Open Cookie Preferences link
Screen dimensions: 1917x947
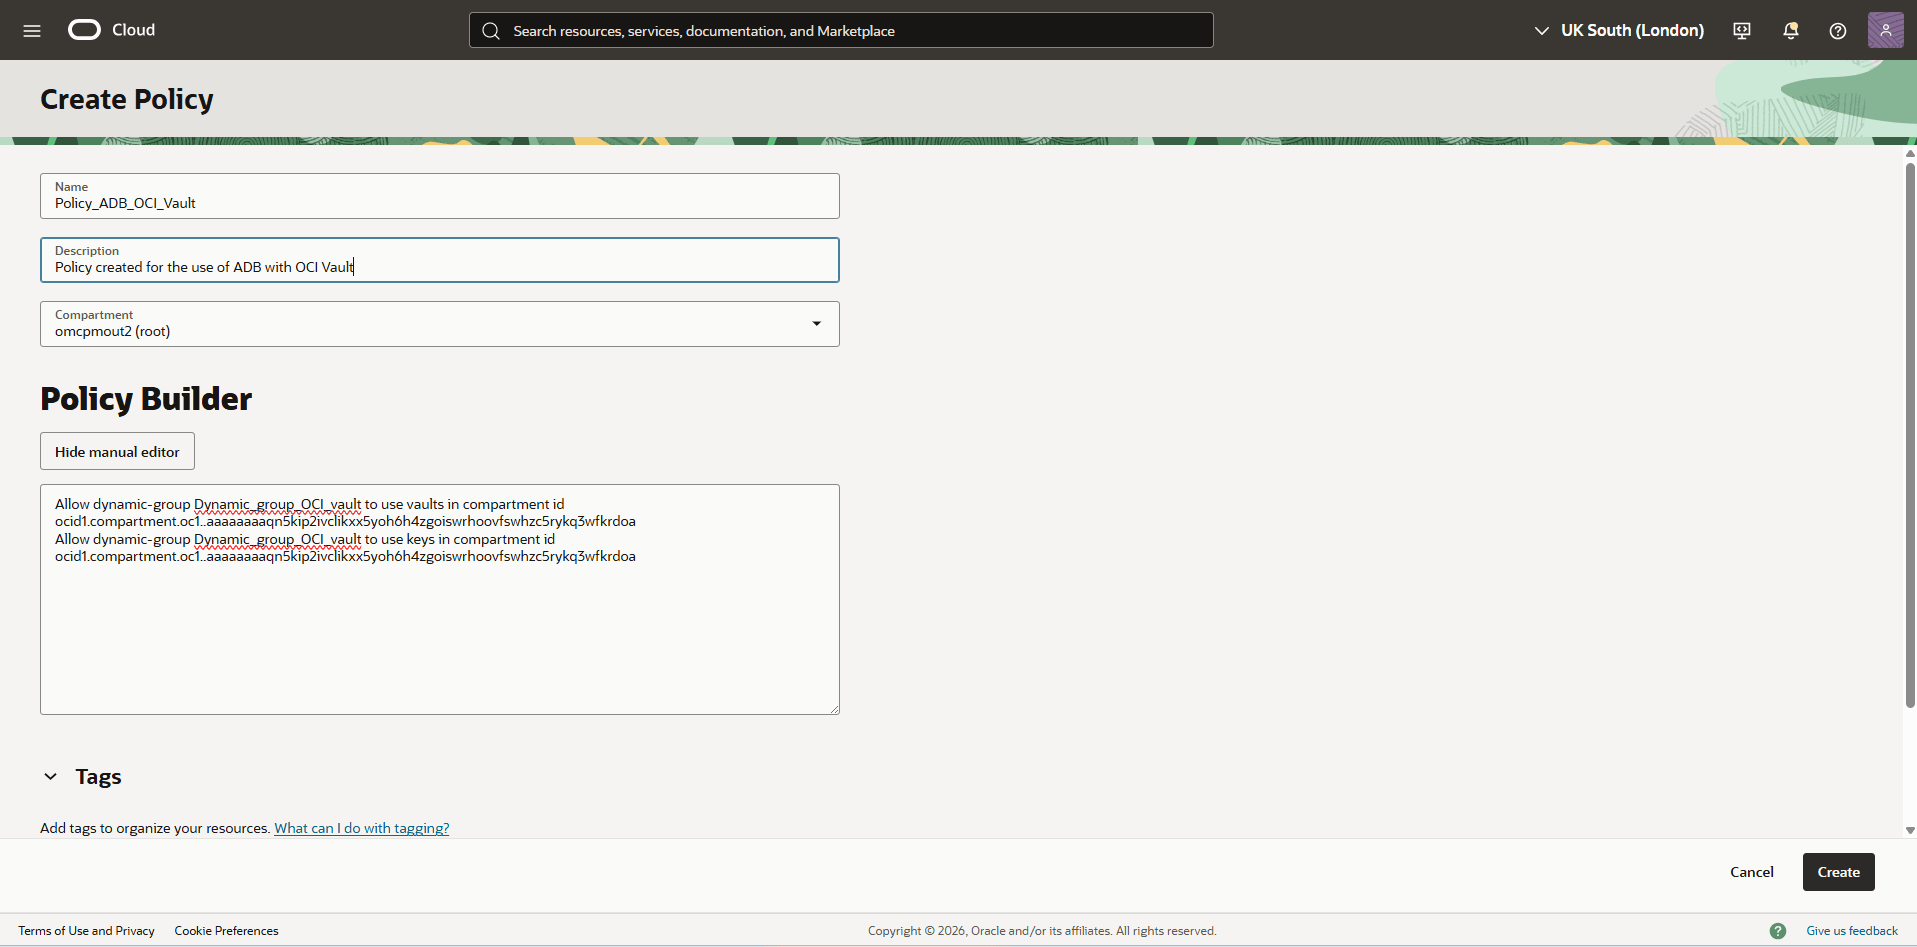226,931
